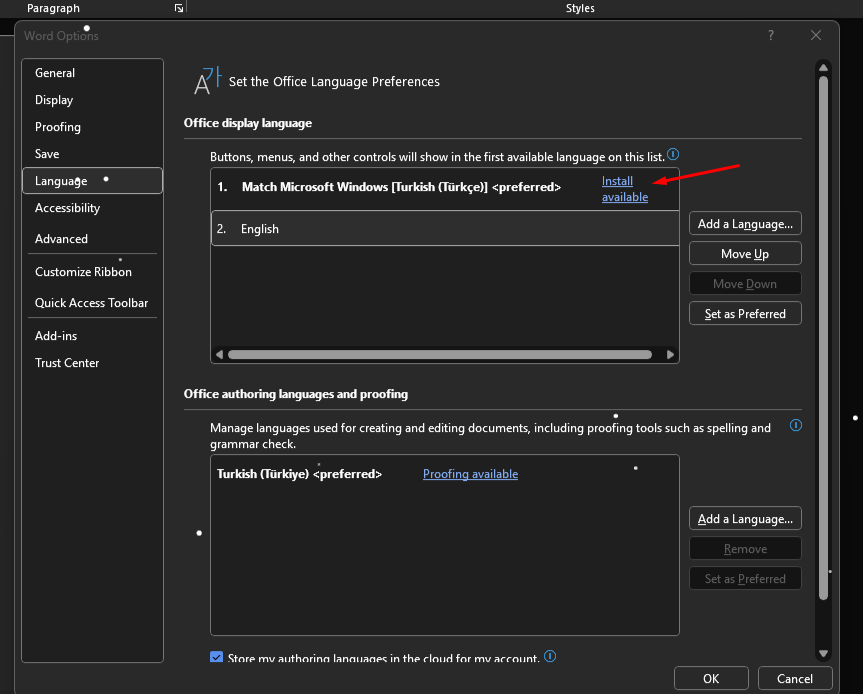This screenshot has height=694, width=863.
Task: Click the Install available link for Turkish
Action: [x=625, y=189]
